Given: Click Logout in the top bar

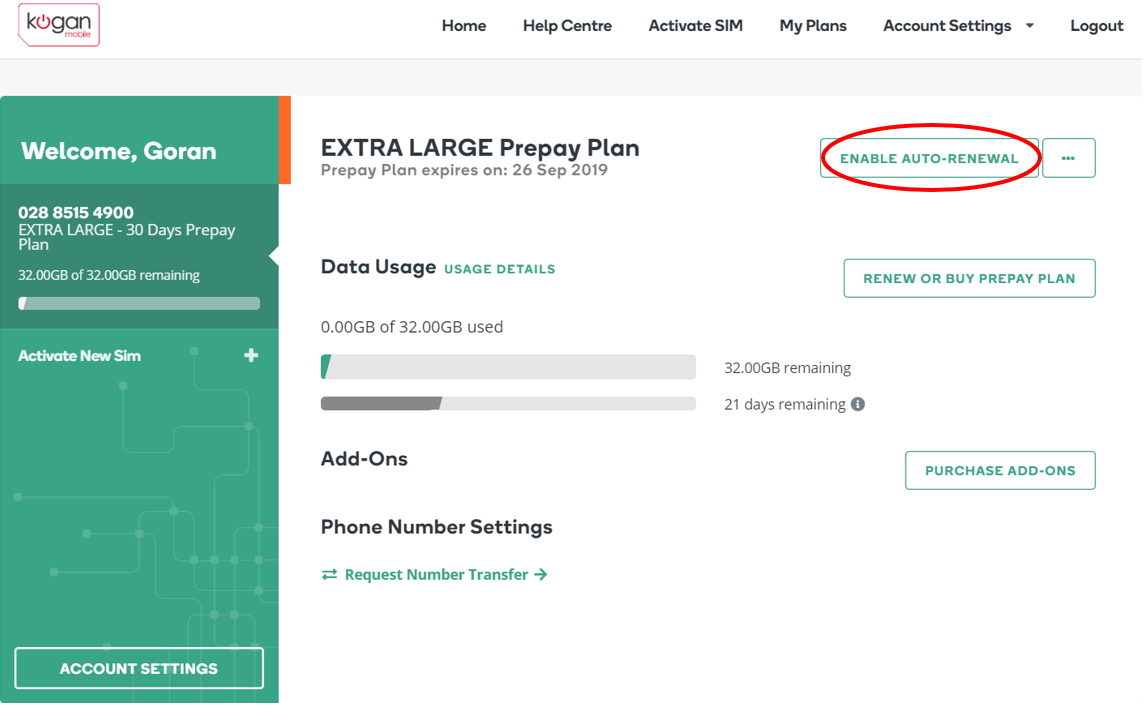Looking at the screenshot, I should pos(1096,26).
